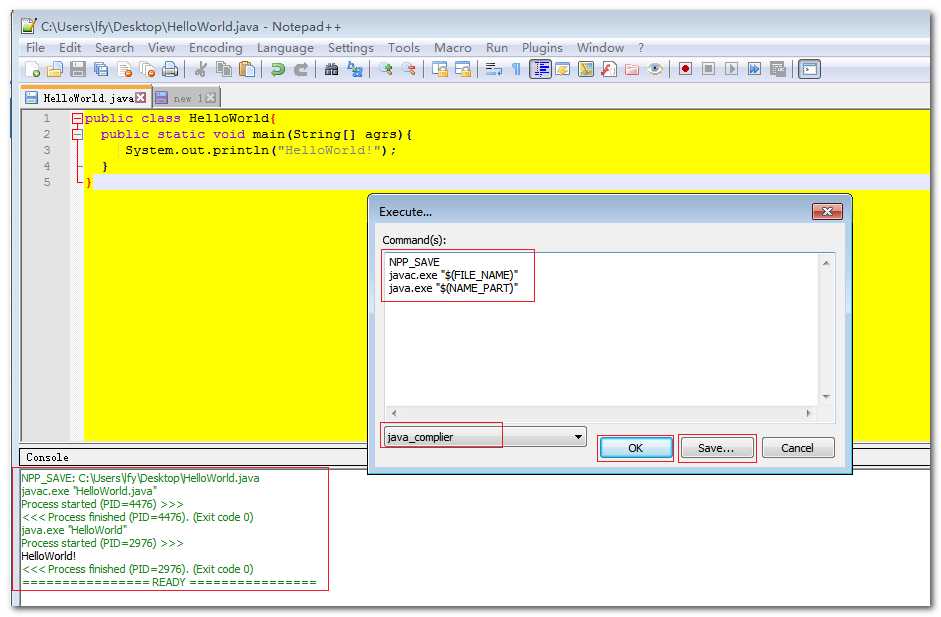Open the Language menu
This screenshot has width=941, height=617.
pos(285,47)
